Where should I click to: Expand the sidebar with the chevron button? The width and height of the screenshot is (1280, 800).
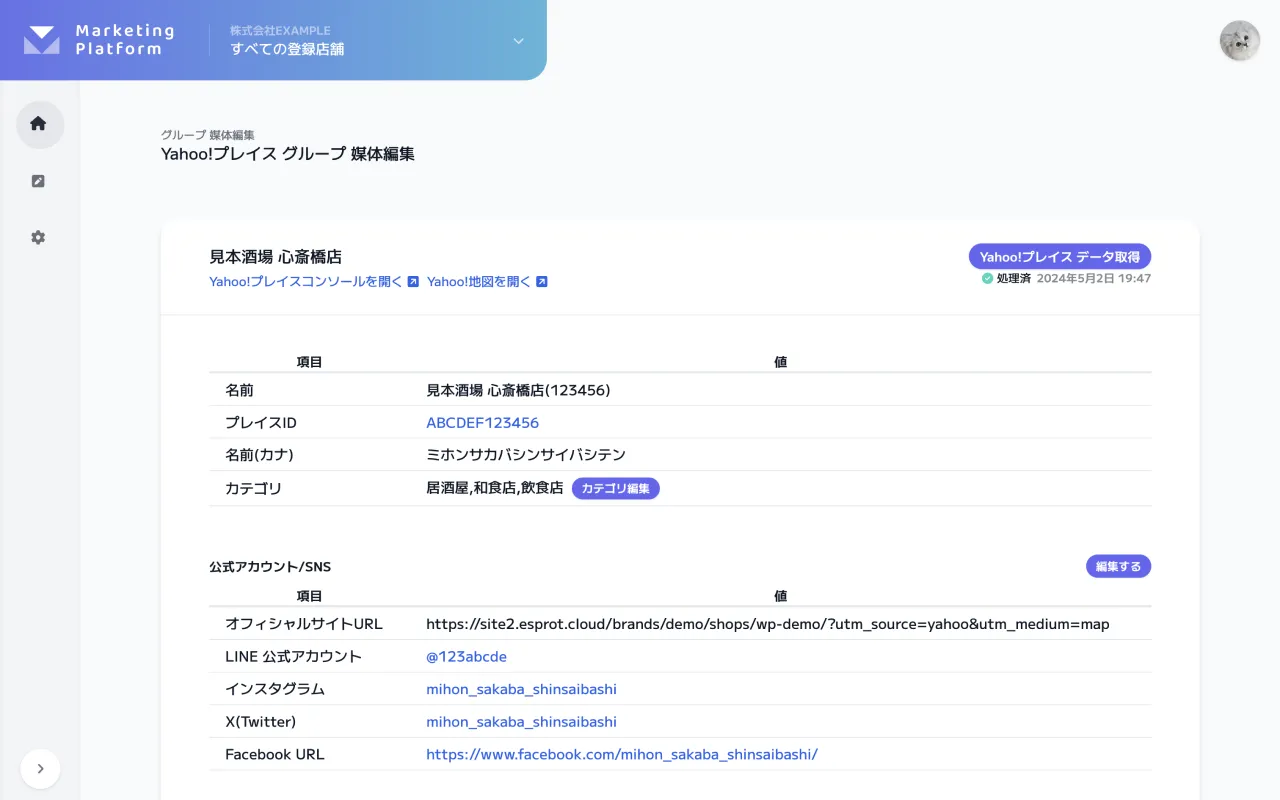pyautogui.click(x=40, y=769)
